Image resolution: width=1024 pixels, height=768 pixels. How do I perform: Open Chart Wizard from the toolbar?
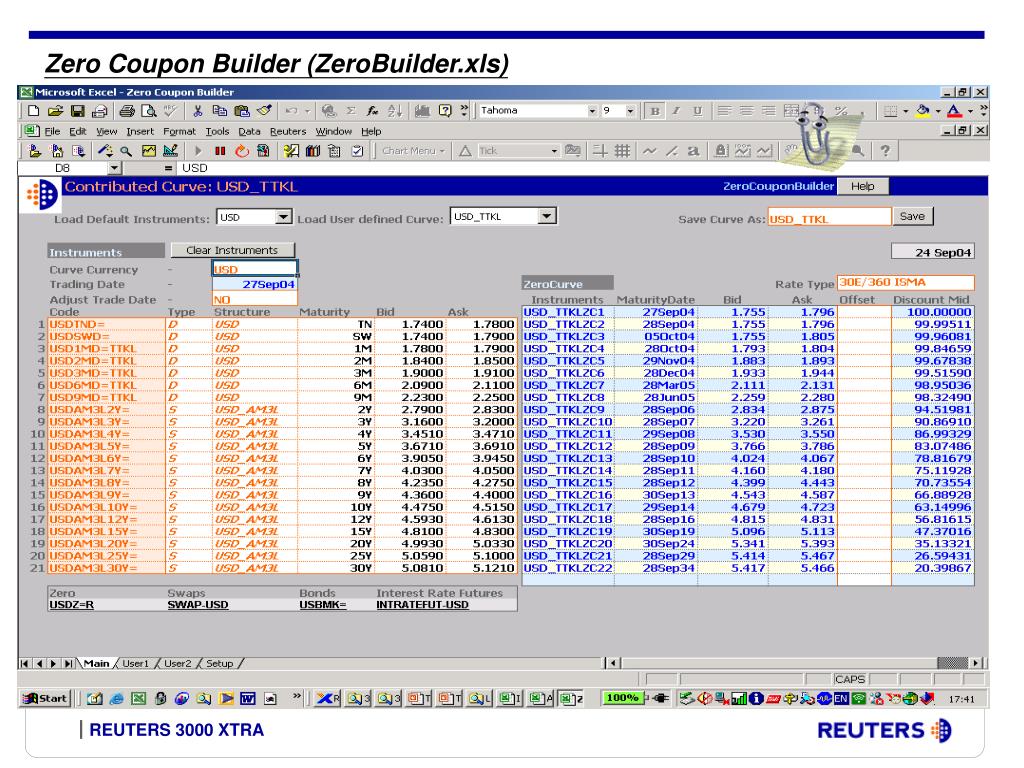pos(422,111)
